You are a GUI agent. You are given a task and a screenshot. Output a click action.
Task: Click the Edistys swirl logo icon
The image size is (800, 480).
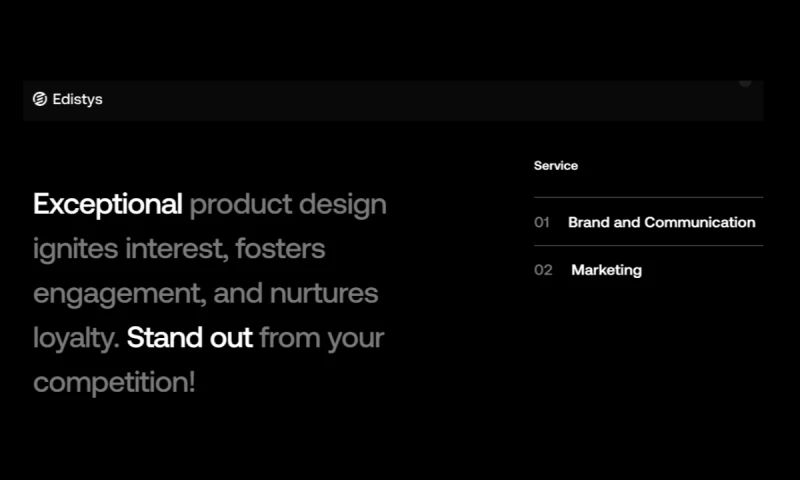(x=40, y=99)
